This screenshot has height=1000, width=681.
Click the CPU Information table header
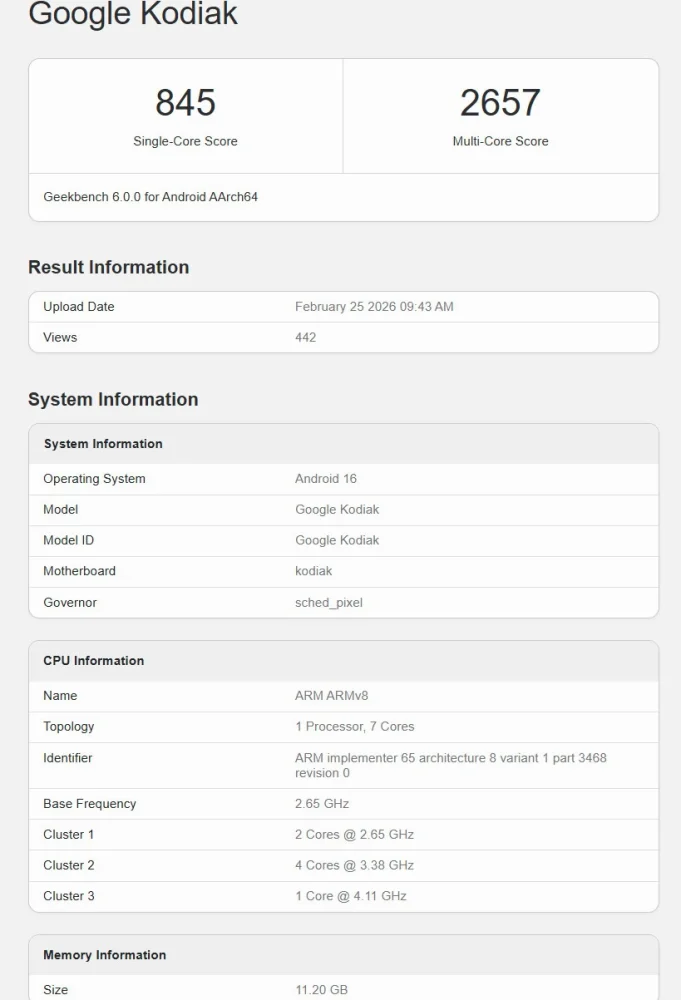(x=93, y=661)
